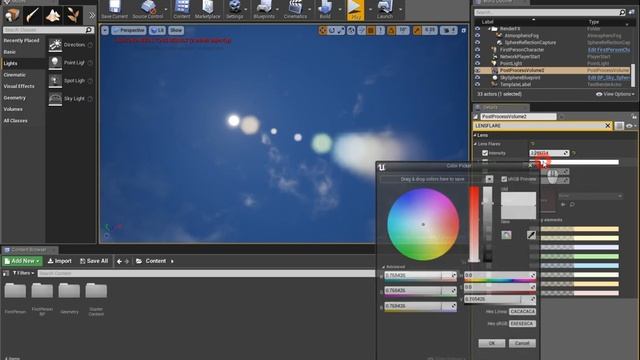Hide NetworkPlayerStart via its eye icon
The image size is (640, 360).
point(477,56)
